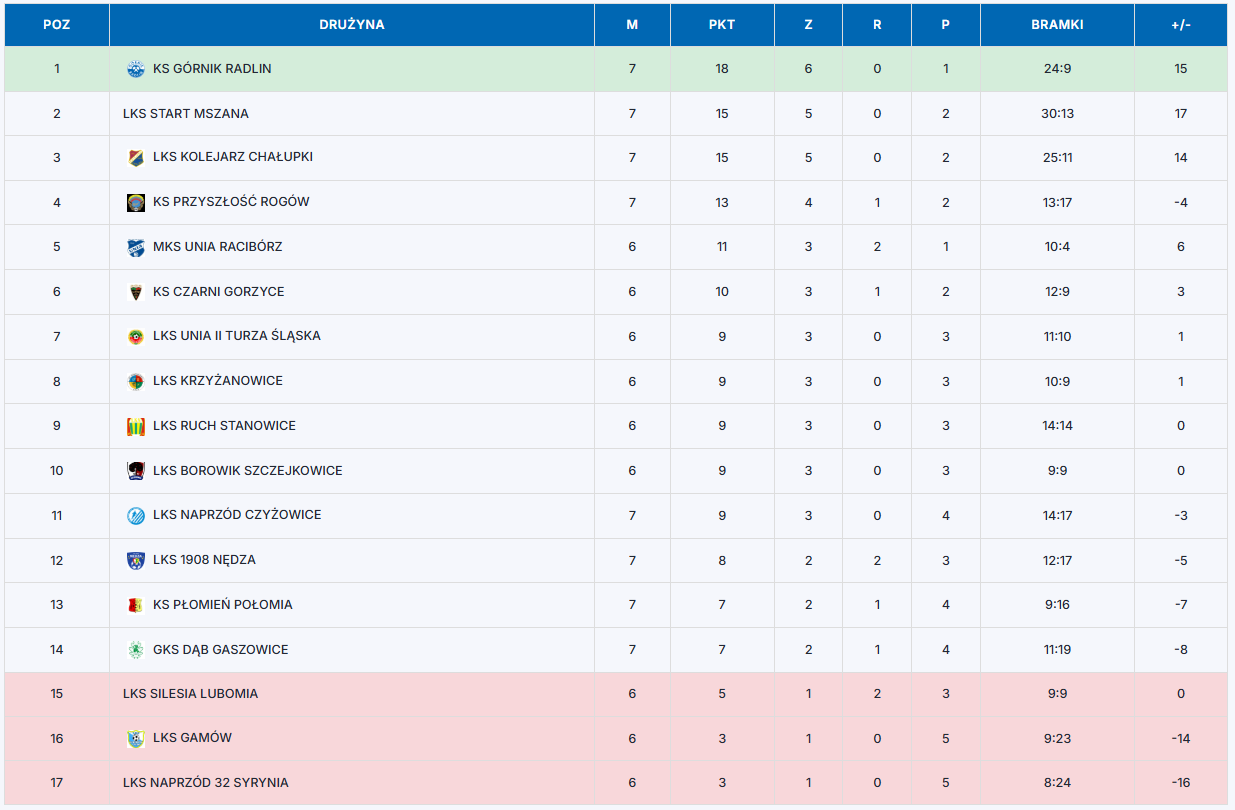
Task: Click the DRUŻYNA column header
Action: pyautogui.click(x=352, y=25)
